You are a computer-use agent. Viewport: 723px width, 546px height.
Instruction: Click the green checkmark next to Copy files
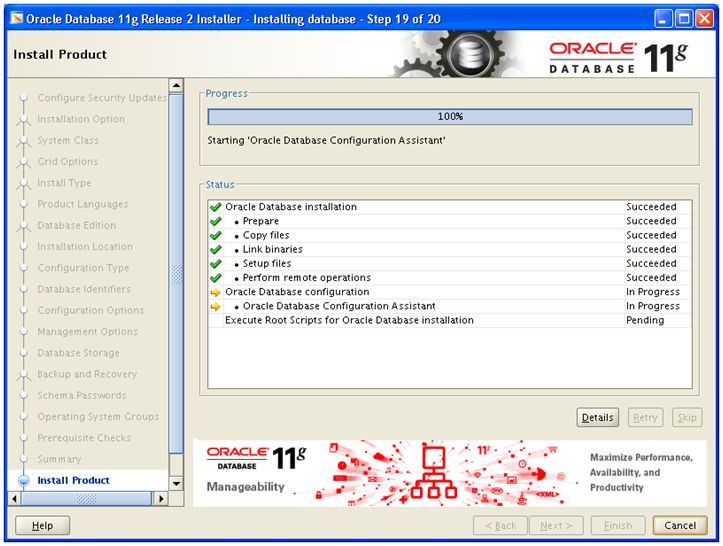215,236
